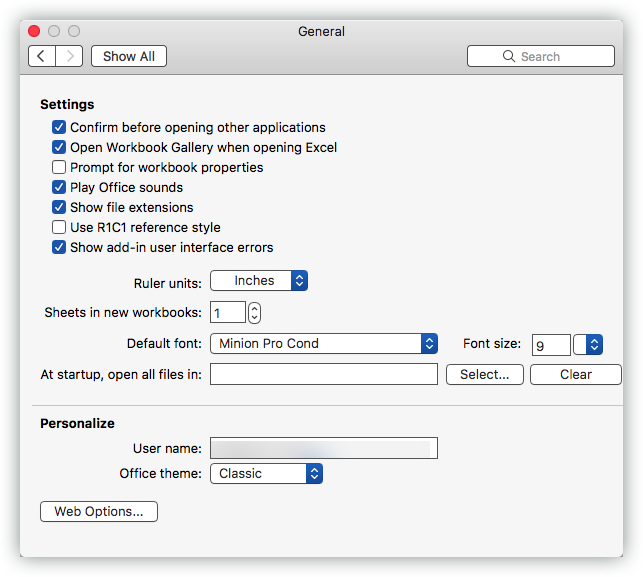The height and width of the screenshot is (577, 643).
Task: Uncheck Confirm before opening other applications
Action: tap(59, 127)
